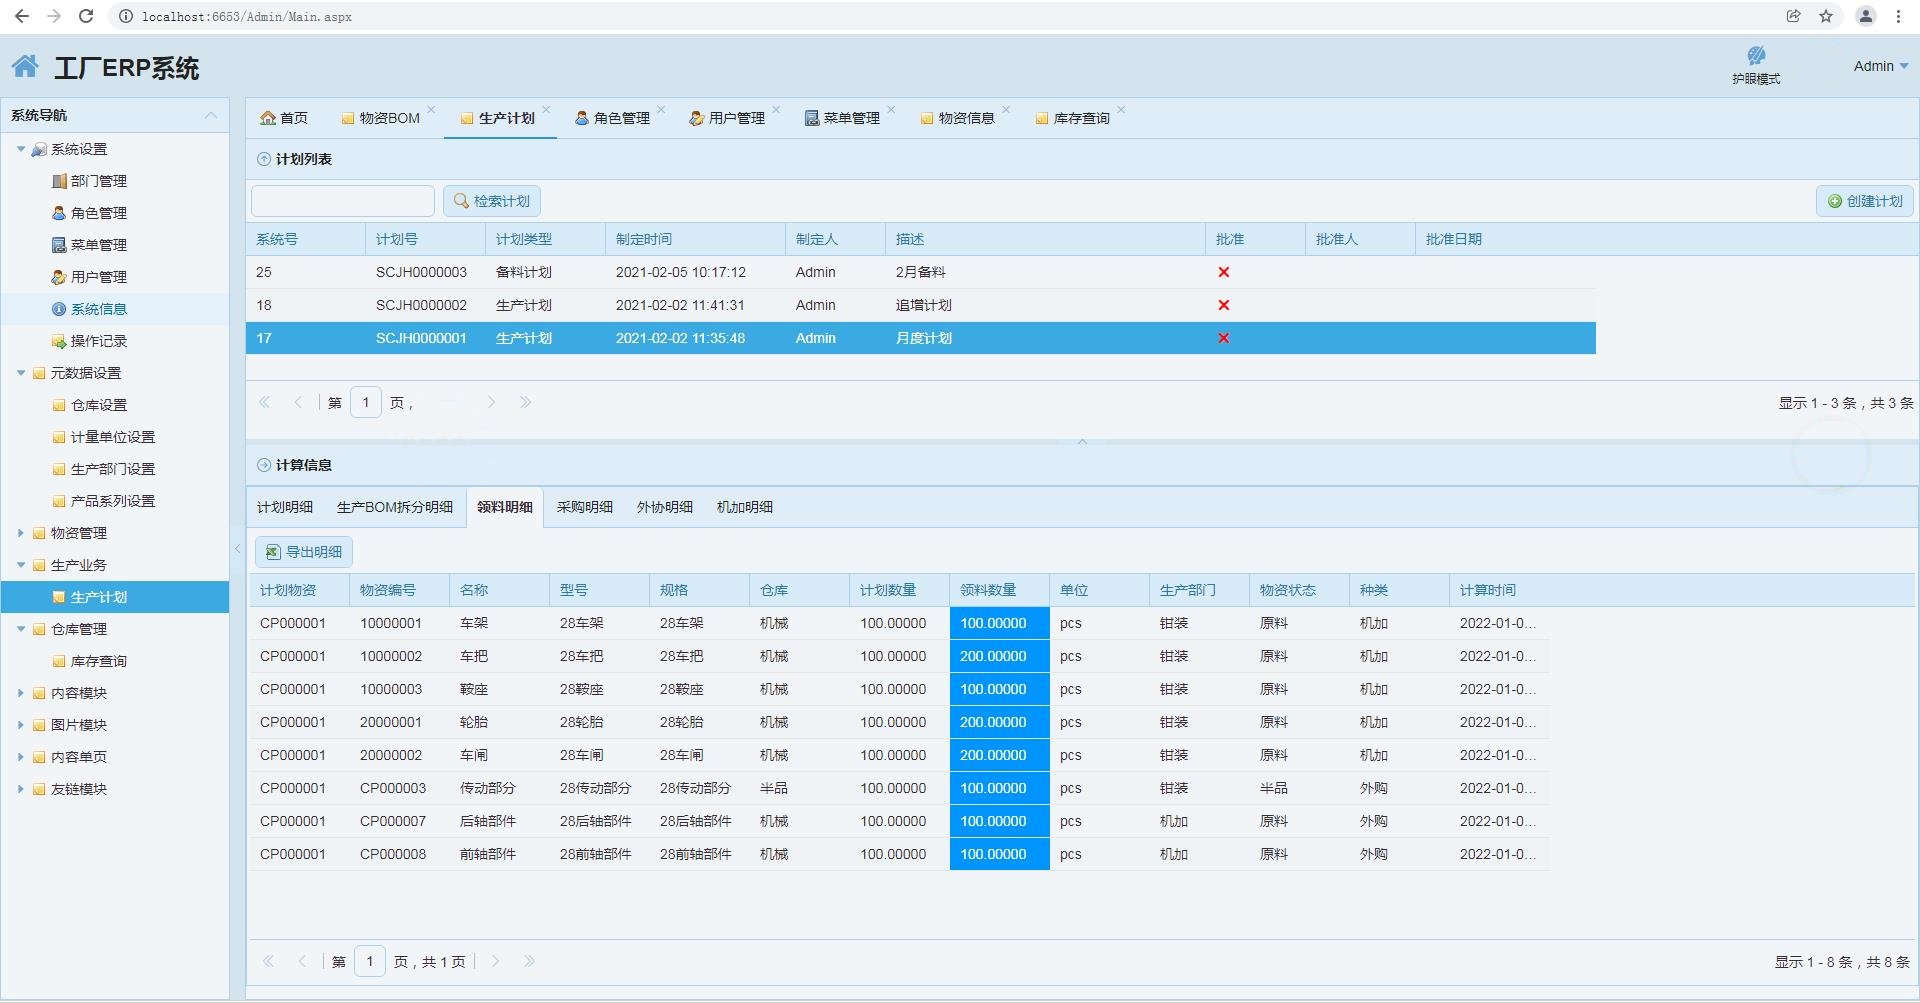The width and height of the screenshot is (1920, 1003).
Task: Collapse the 系统导航 panel chevron
Action: pyautogui.click(x=211, y=115)
